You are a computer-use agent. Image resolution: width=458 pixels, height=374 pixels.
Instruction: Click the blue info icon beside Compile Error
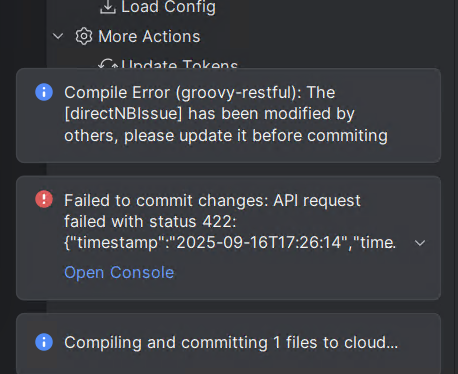coord(44,92)
